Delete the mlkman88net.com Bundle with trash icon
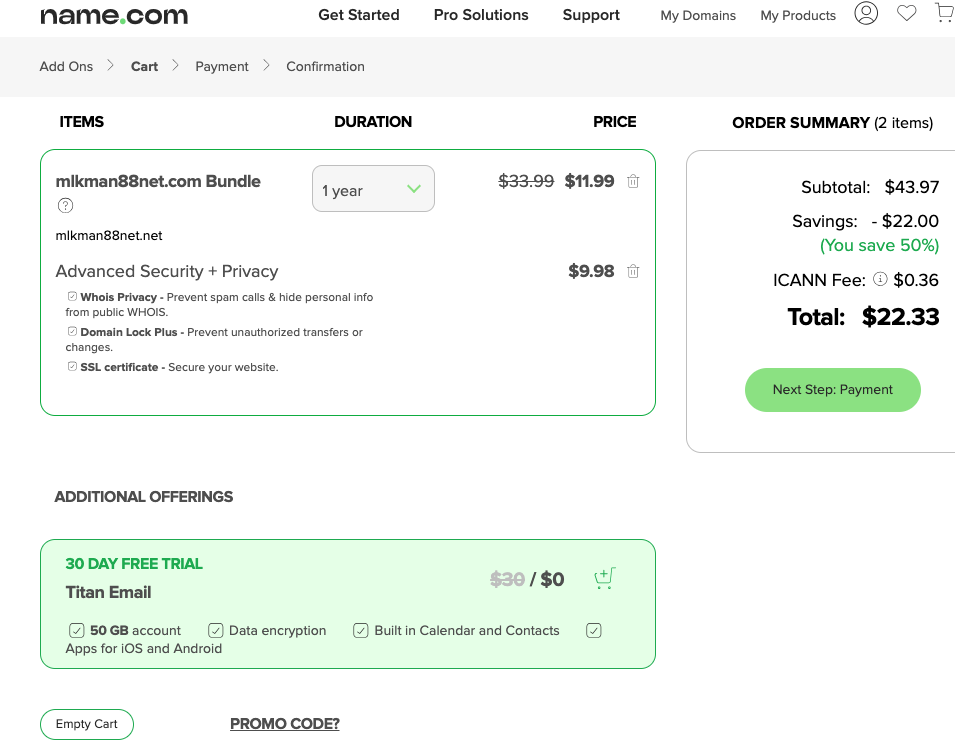 click(633, 181)
